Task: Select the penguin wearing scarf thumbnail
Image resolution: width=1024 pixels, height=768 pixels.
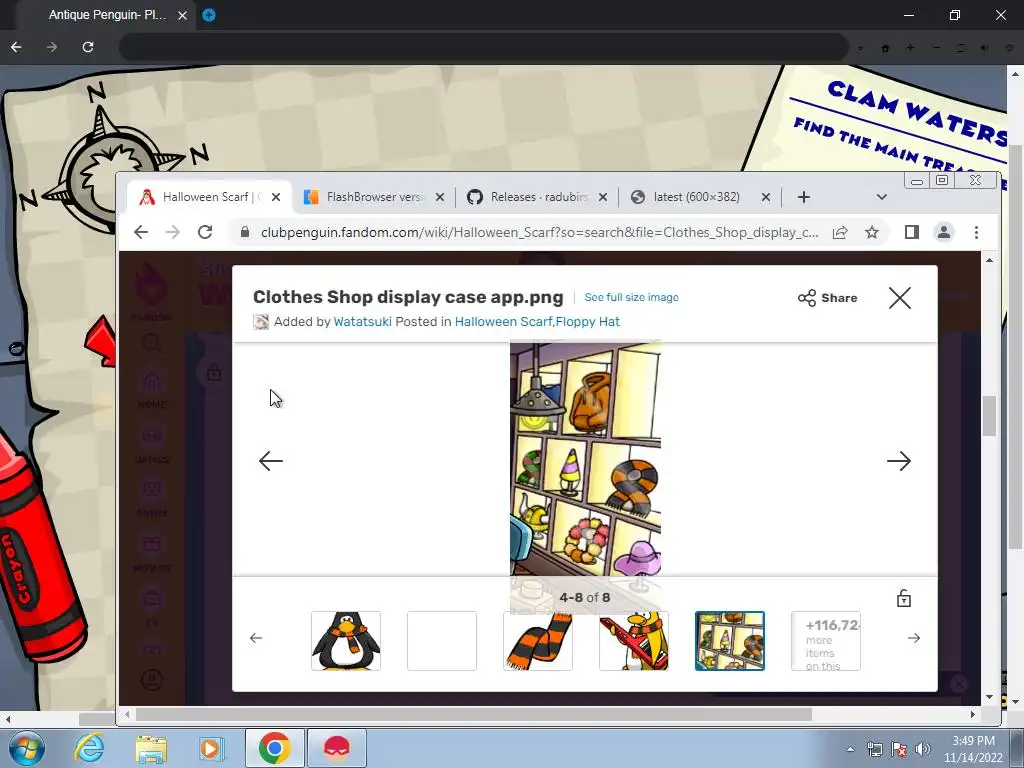Action: point(346,641)
